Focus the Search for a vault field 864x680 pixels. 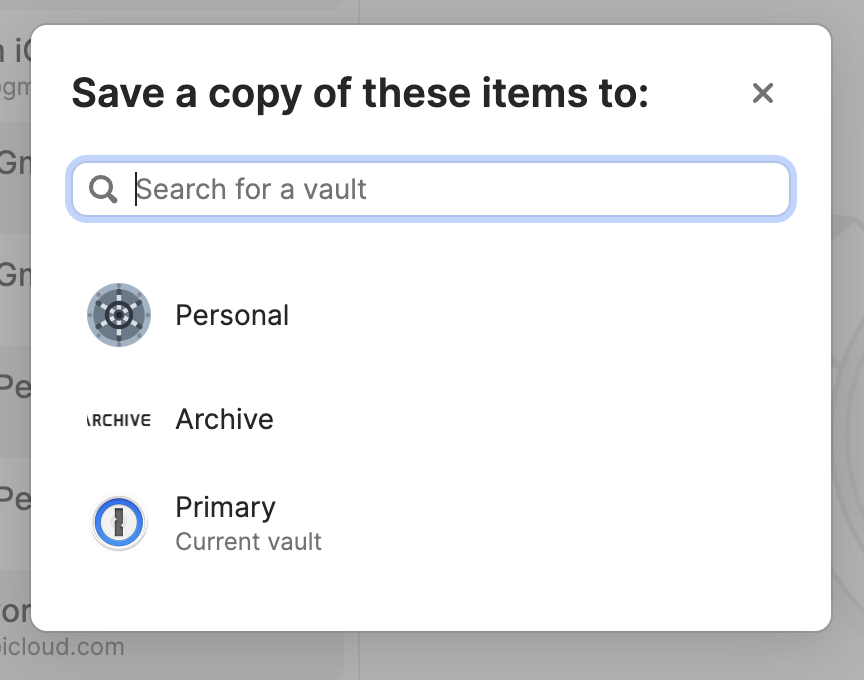click(x=450, y=189)
